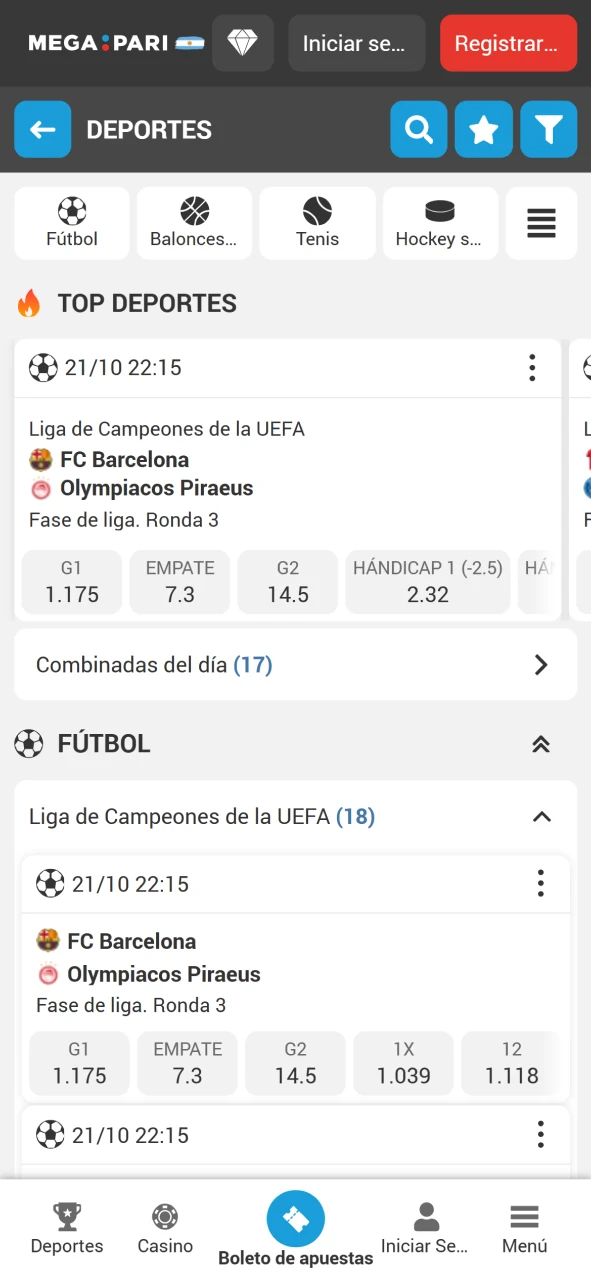Screen dimensions: 591x1280
Task: Select the Hockey sobre hielo icon
Action: click(440, 222)
